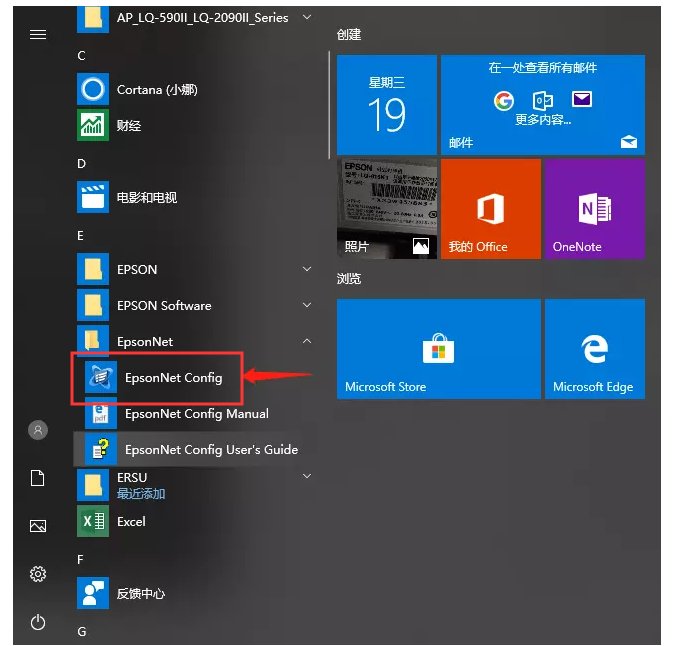This screenshot has height=646, width=682.
Task: Jump to letter F section header
Action: tap(80, 559)
